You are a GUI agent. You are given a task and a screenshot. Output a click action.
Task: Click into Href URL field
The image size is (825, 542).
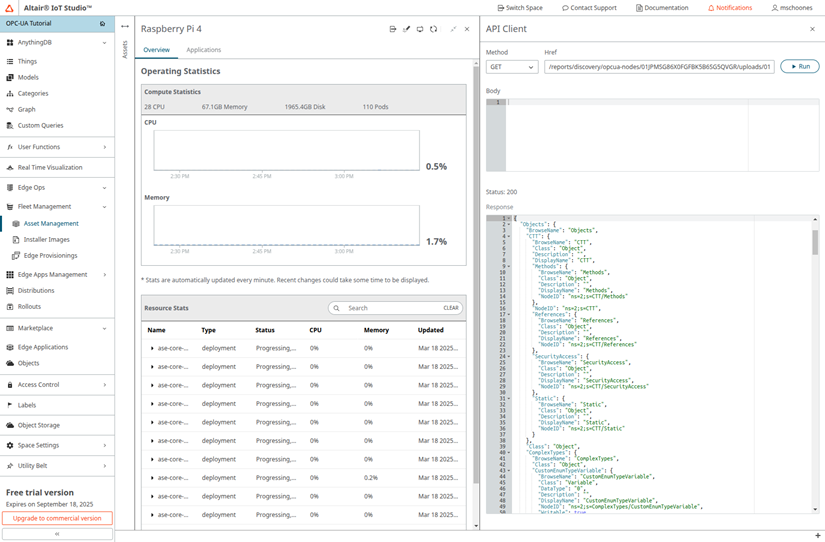point(659,67)
